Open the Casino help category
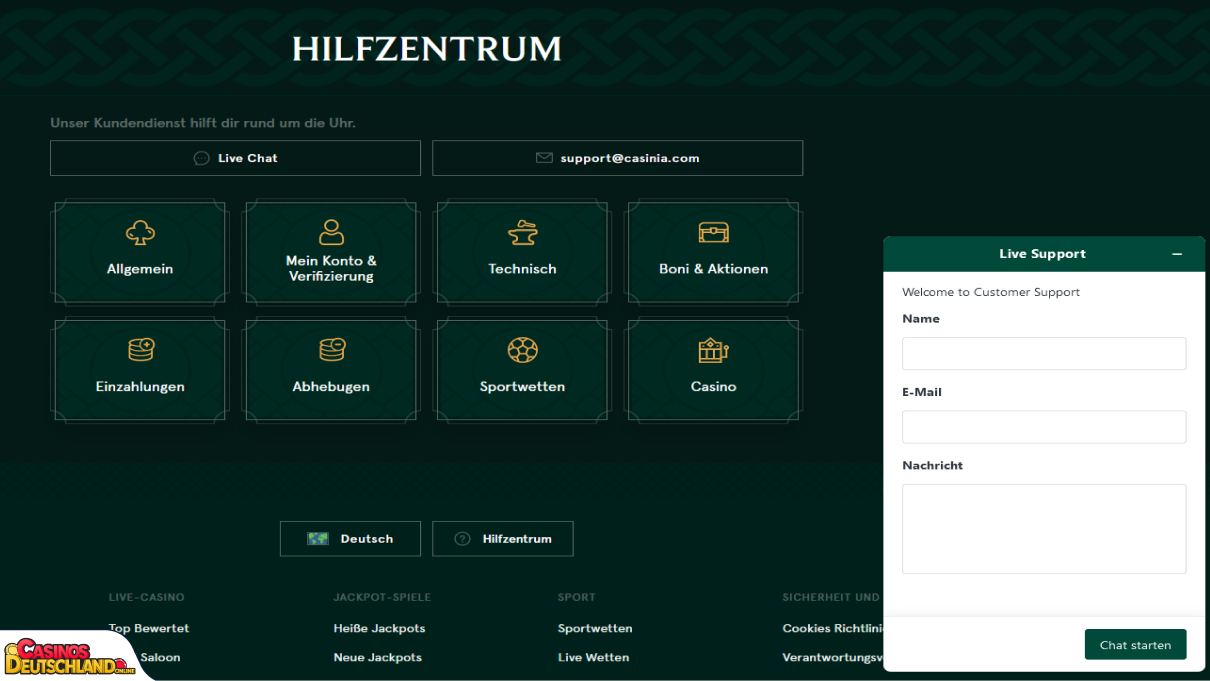The height and width of the screenshot is (681, 1210). coord(713,370)
